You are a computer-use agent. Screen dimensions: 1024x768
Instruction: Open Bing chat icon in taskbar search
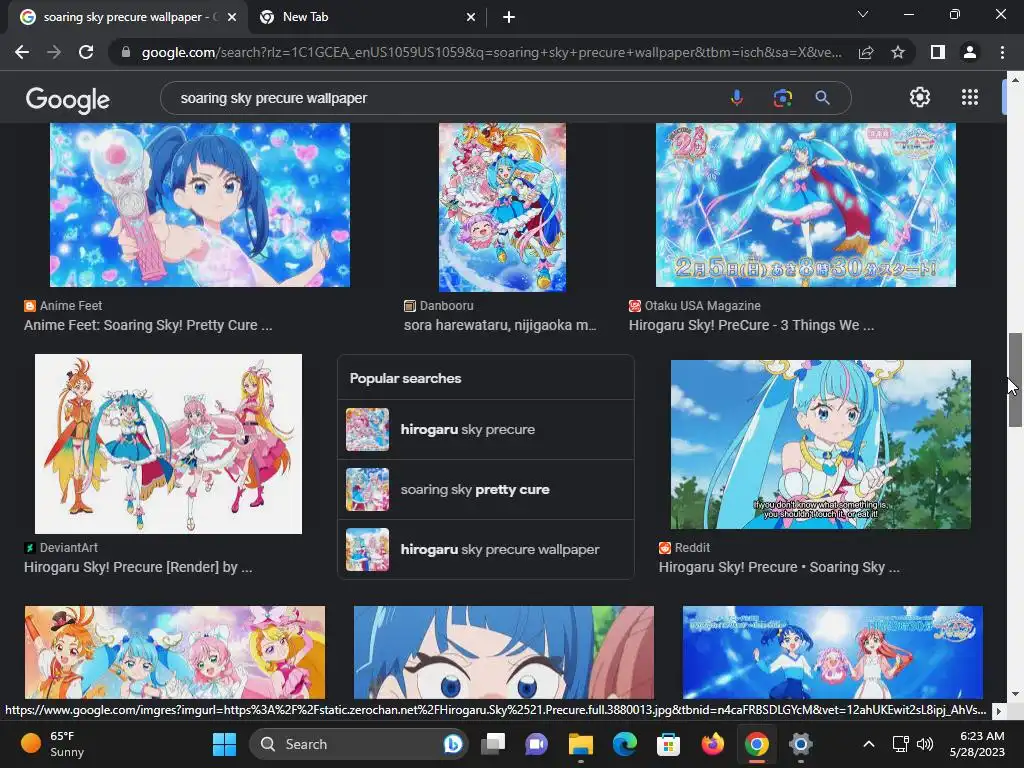pos(453,744)
